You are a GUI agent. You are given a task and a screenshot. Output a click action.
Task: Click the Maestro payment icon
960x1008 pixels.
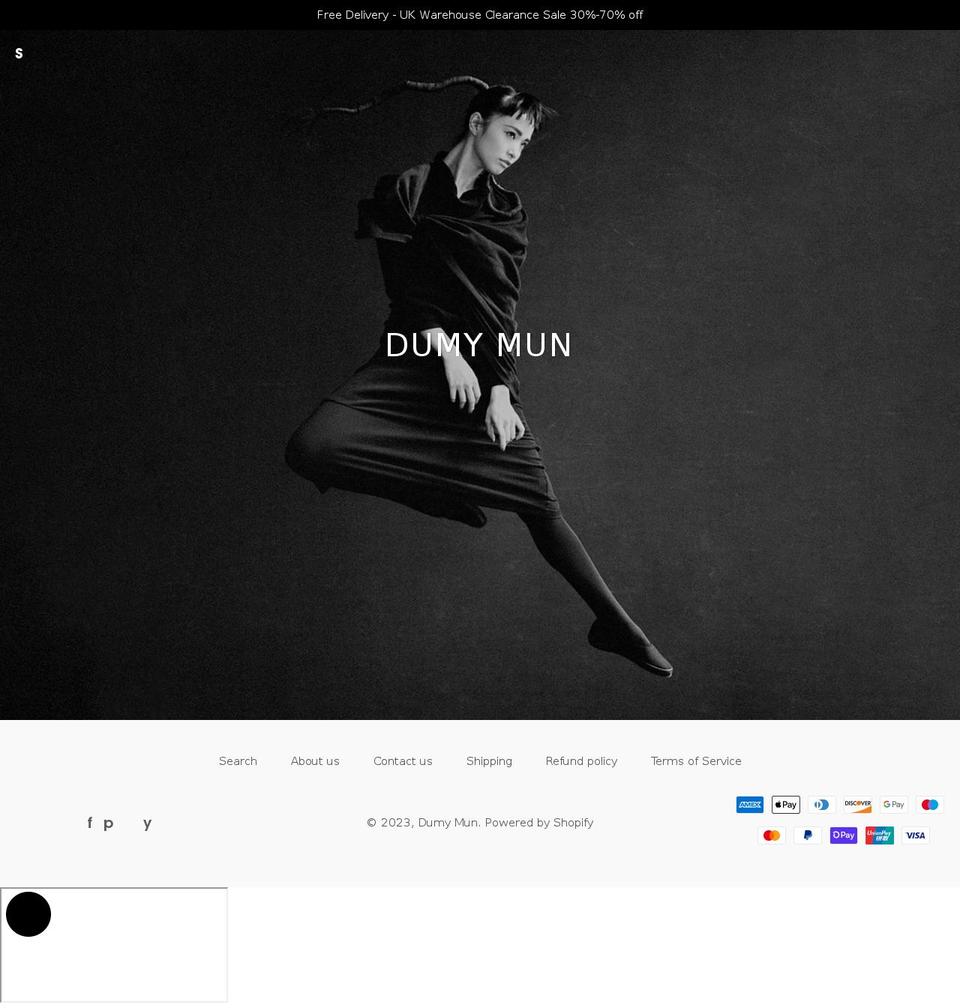coord(929,805)
